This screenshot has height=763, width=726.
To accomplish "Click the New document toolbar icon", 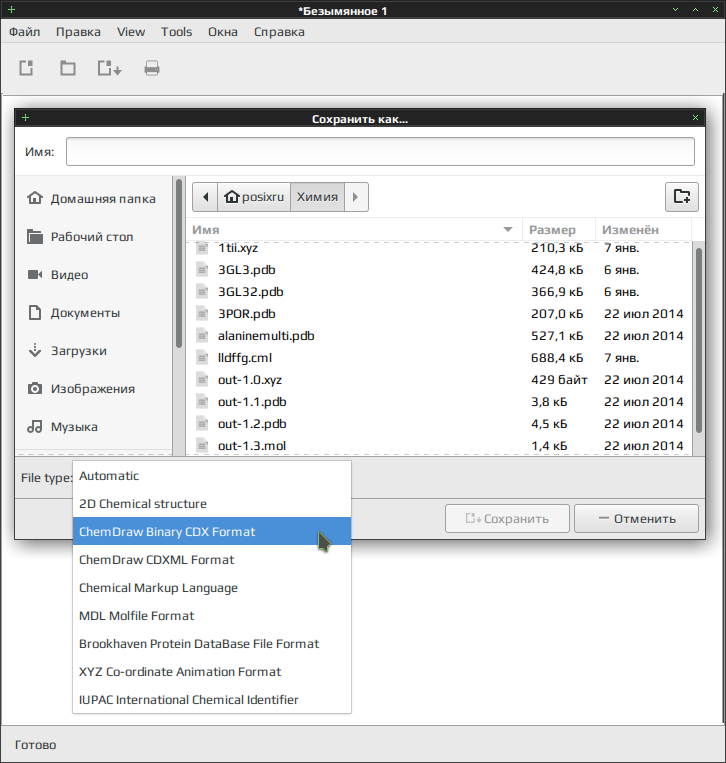I will pos(26,68).
